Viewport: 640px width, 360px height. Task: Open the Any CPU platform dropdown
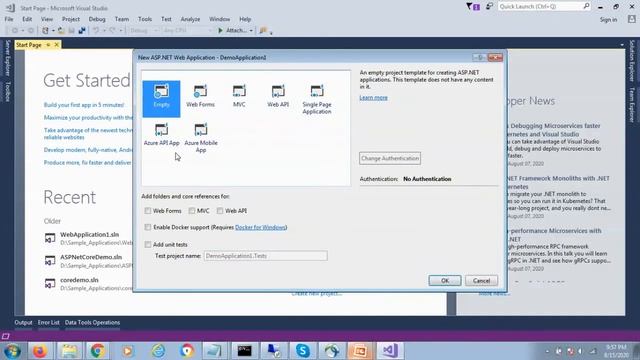pyautogui.click(x=187, y=31)
